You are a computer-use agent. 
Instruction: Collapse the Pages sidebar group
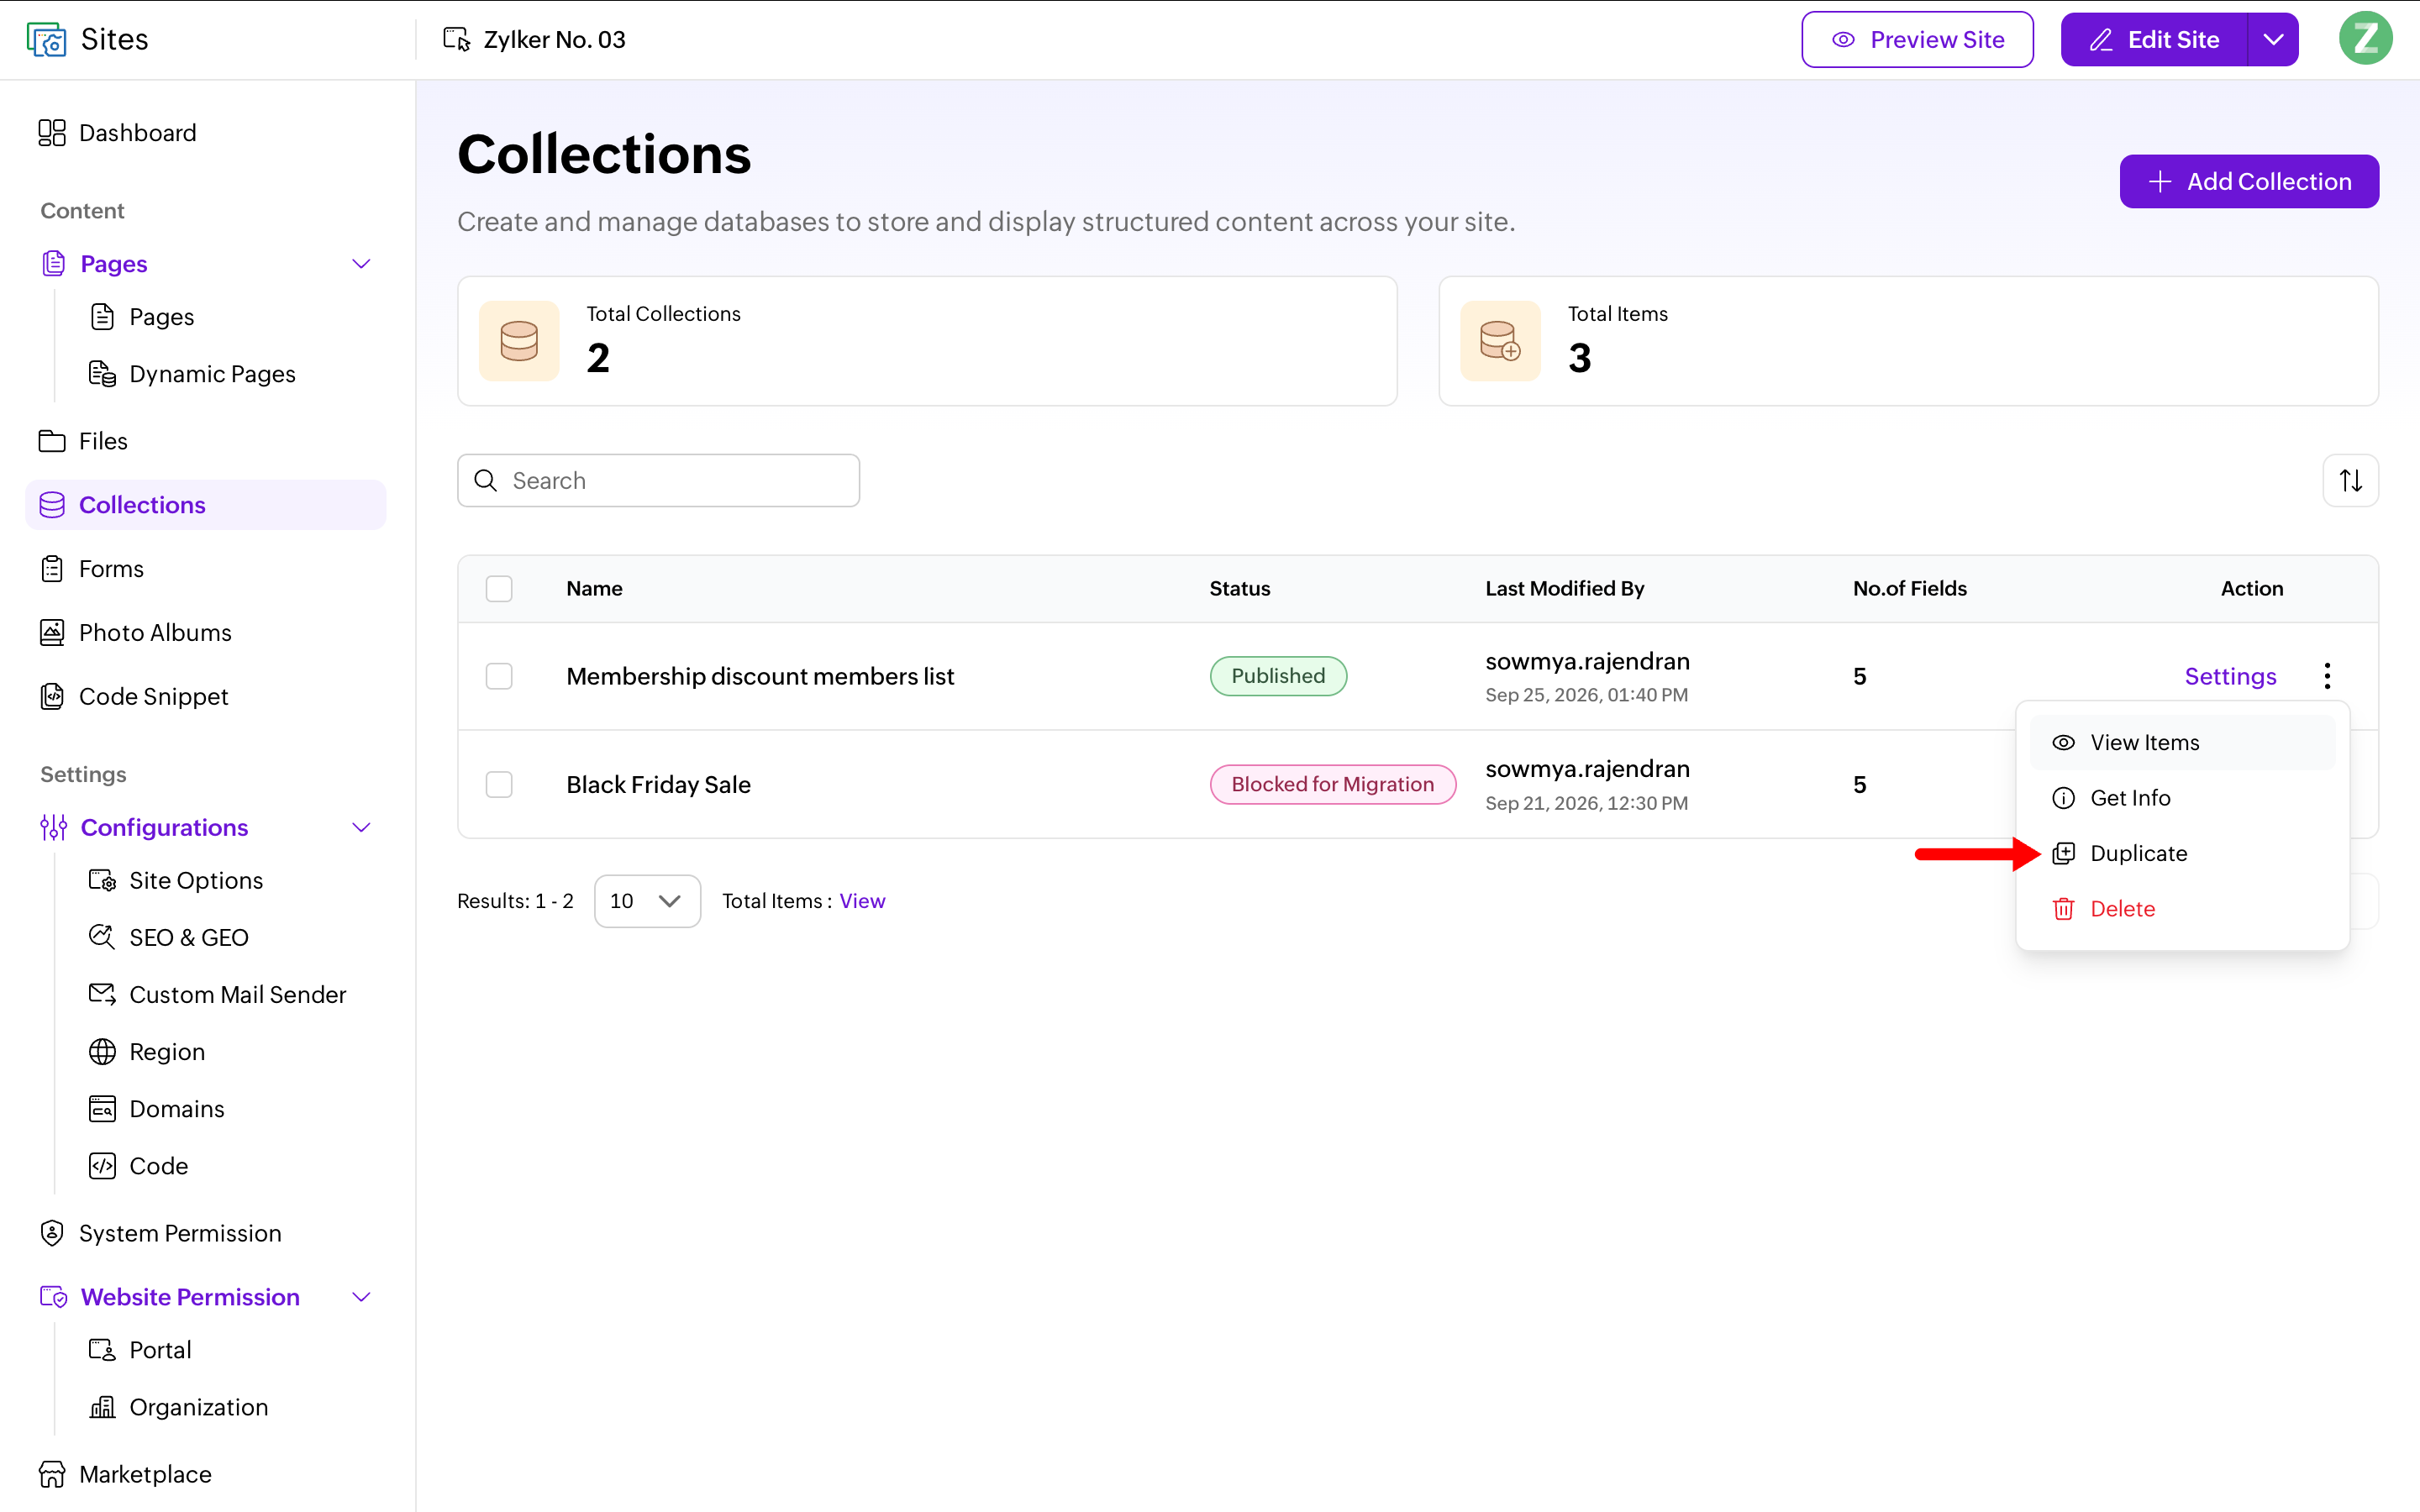click(362, 264)
